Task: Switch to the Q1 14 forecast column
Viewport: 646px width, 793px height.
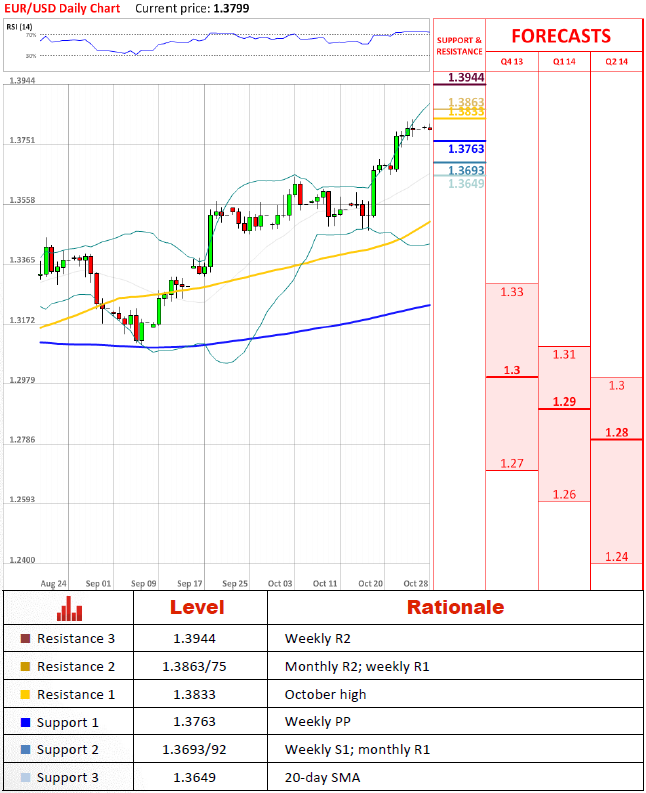Action: click(564, 61)
